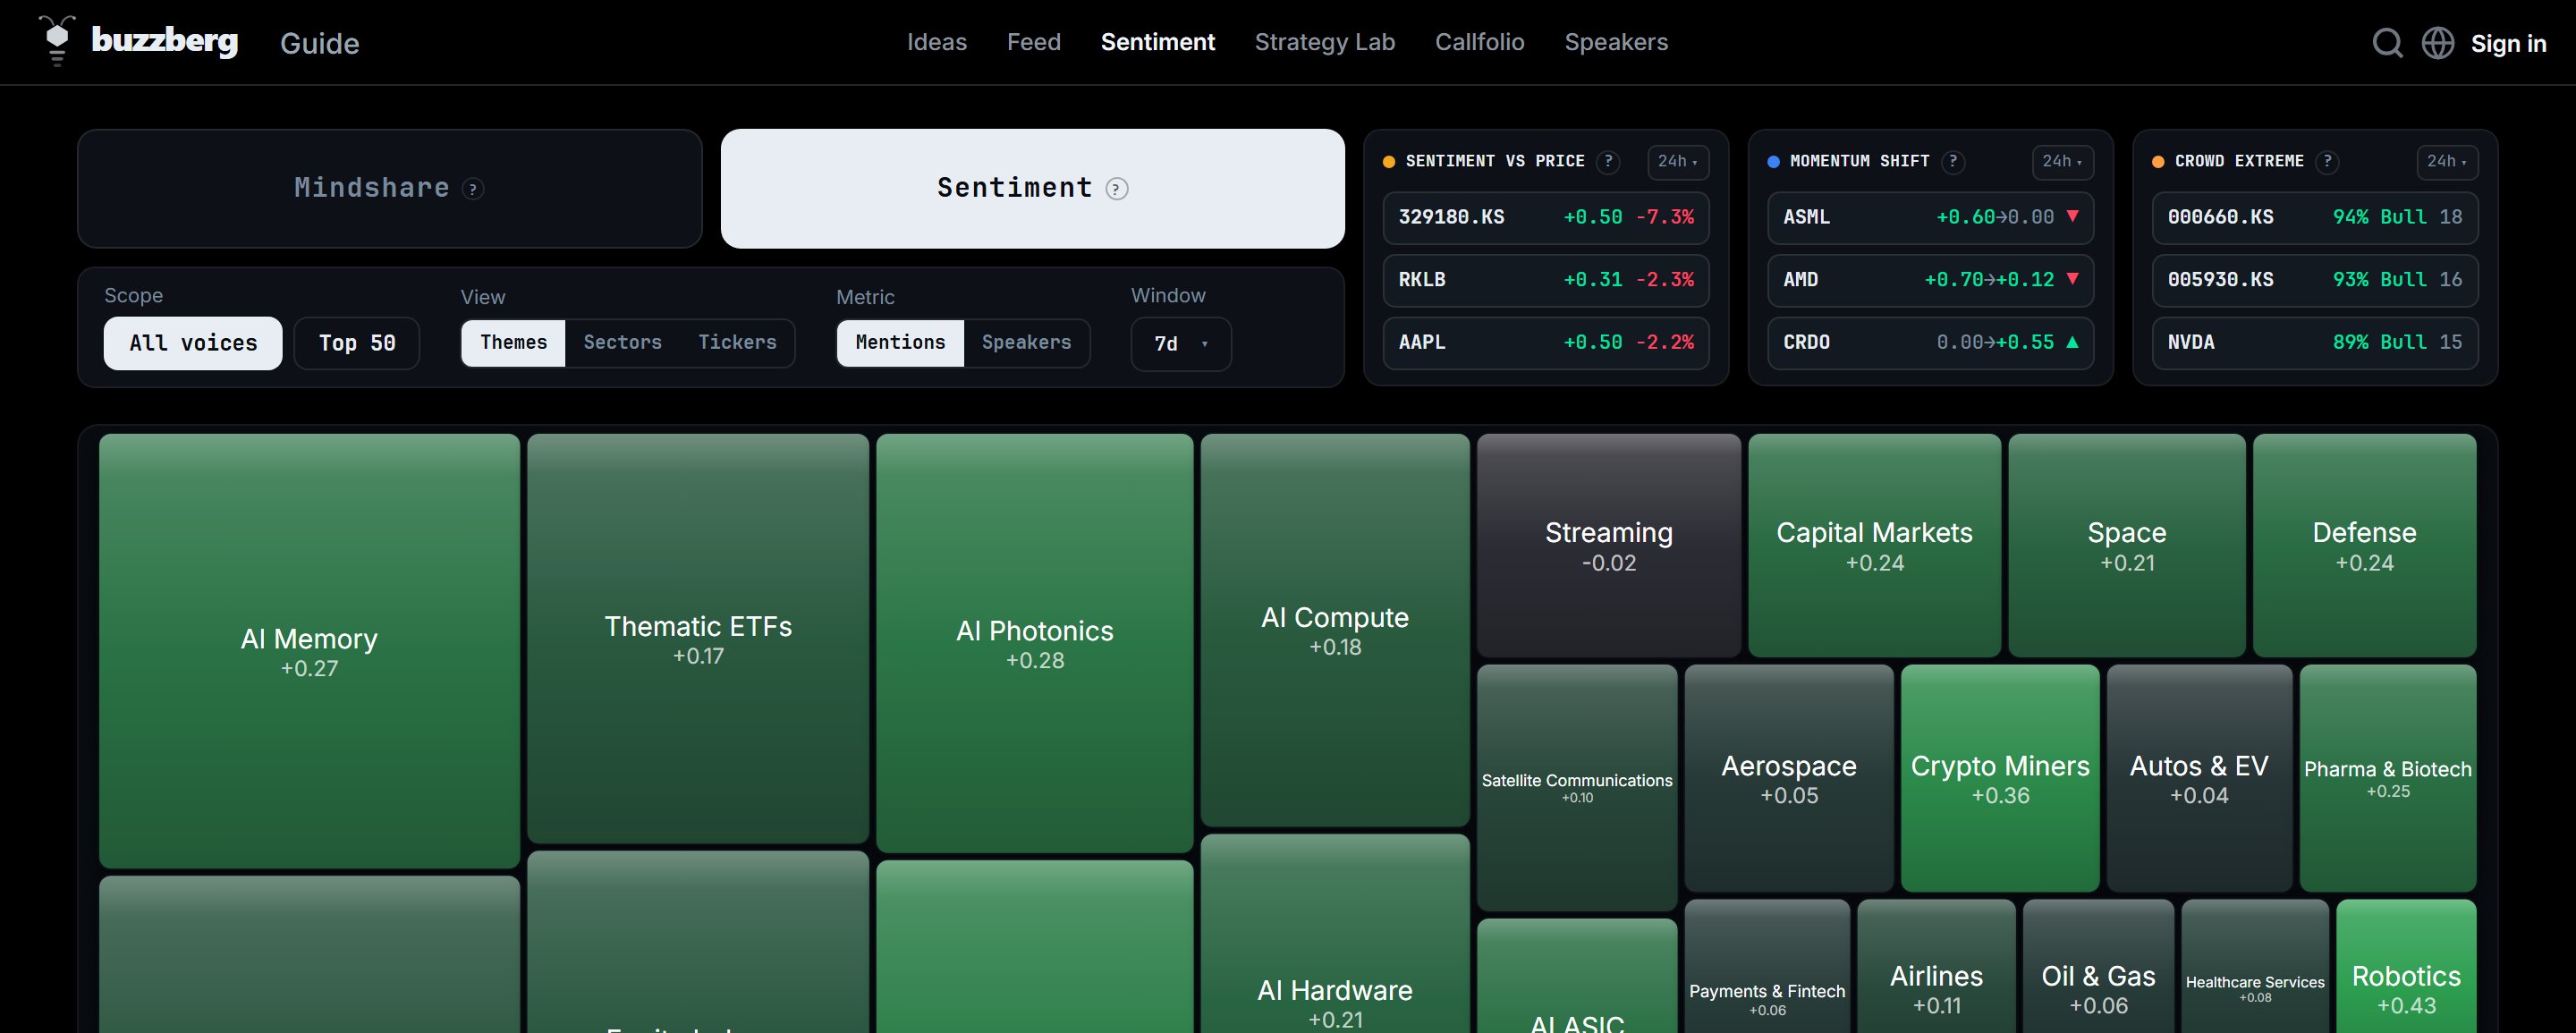
Task: Select the Autos & EV tile
Action: pyautogui.click(x=2199, y=778)
